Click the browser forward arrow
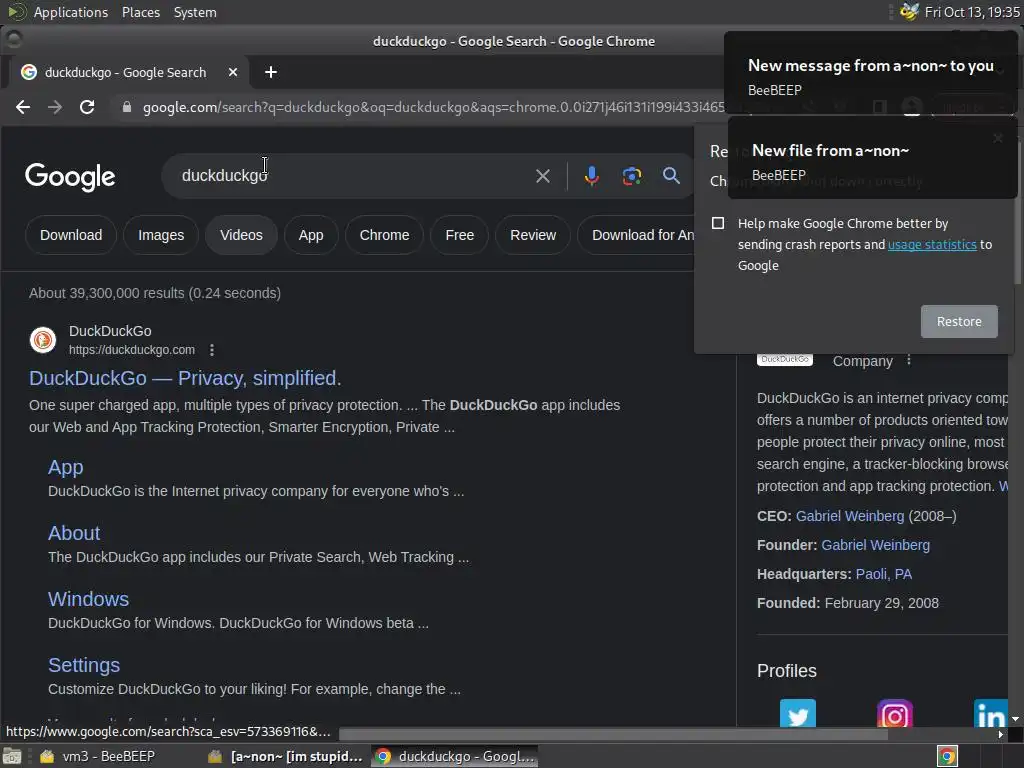Viewport: 1024px width, 768px height. pos(55,107)
